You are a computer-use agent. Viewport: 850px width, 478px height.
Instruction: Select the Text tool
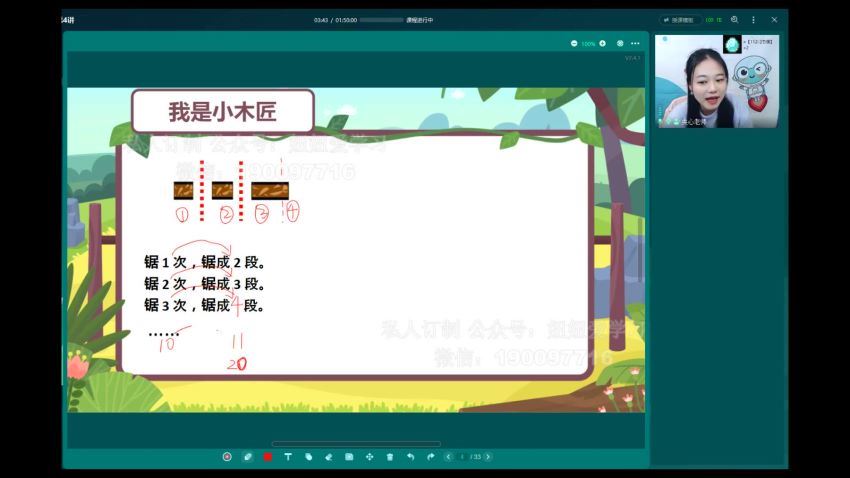pyautogui.click(x=288, y=457)
